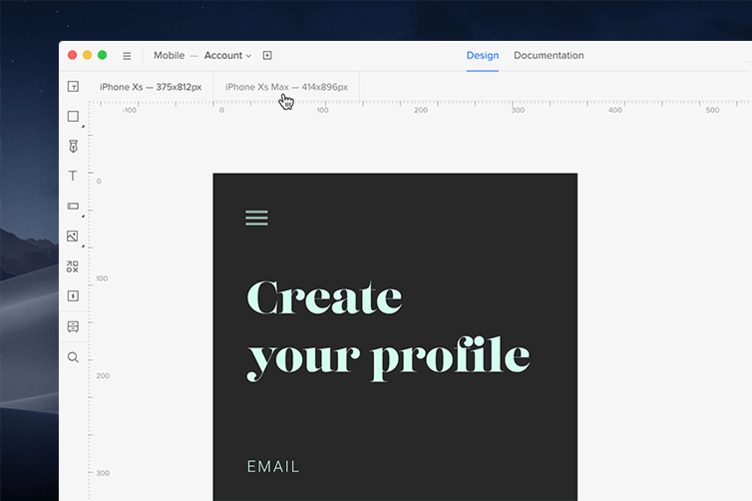The height and width of the screenshot is (501, 752).
Task: Maximize window with the green button
Action: [102, 55]
